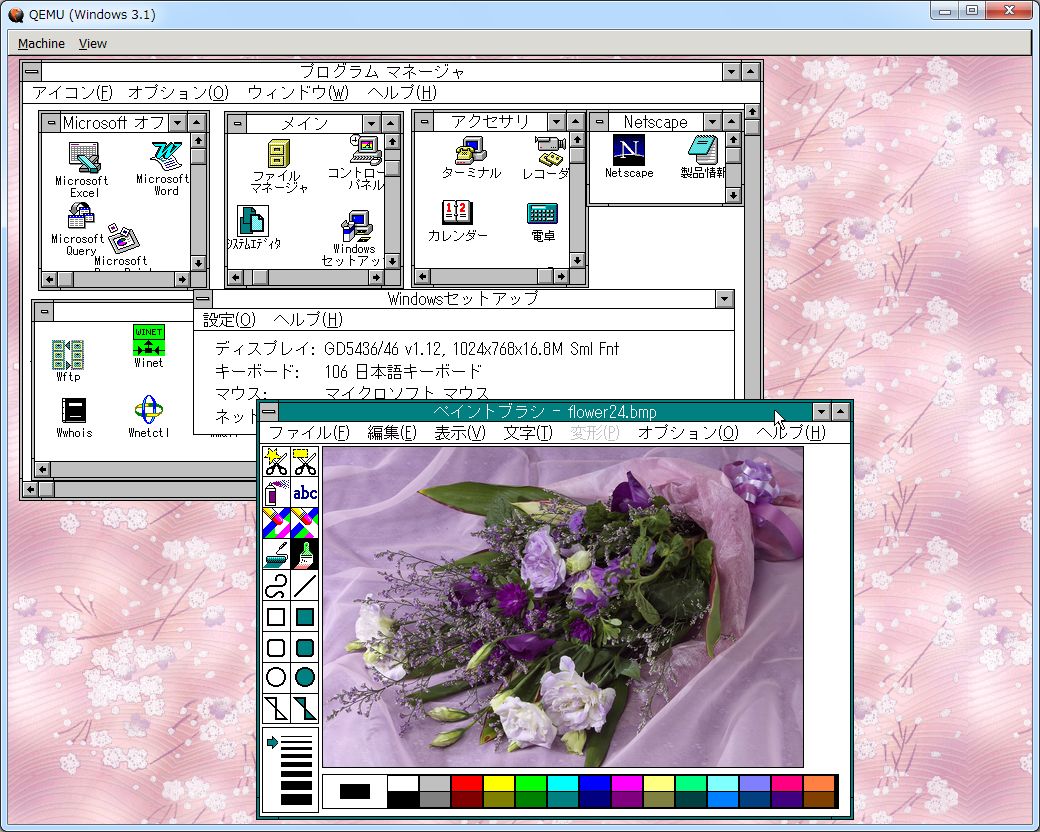This screenshot has height=832, width=1040.
Task: Select the Microsoft Query icon
Action: [x=80, y=228]
